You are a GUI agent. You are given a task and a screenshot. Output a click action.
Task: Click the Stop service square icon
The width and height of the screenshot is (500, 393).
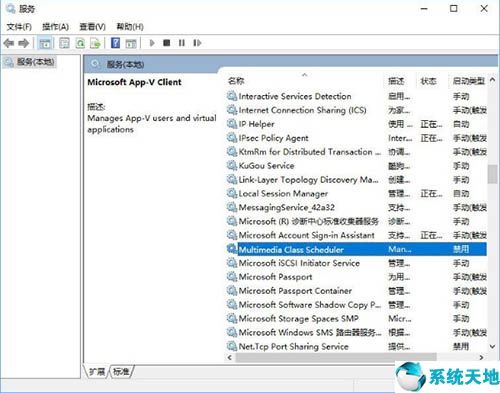point(167,43)
